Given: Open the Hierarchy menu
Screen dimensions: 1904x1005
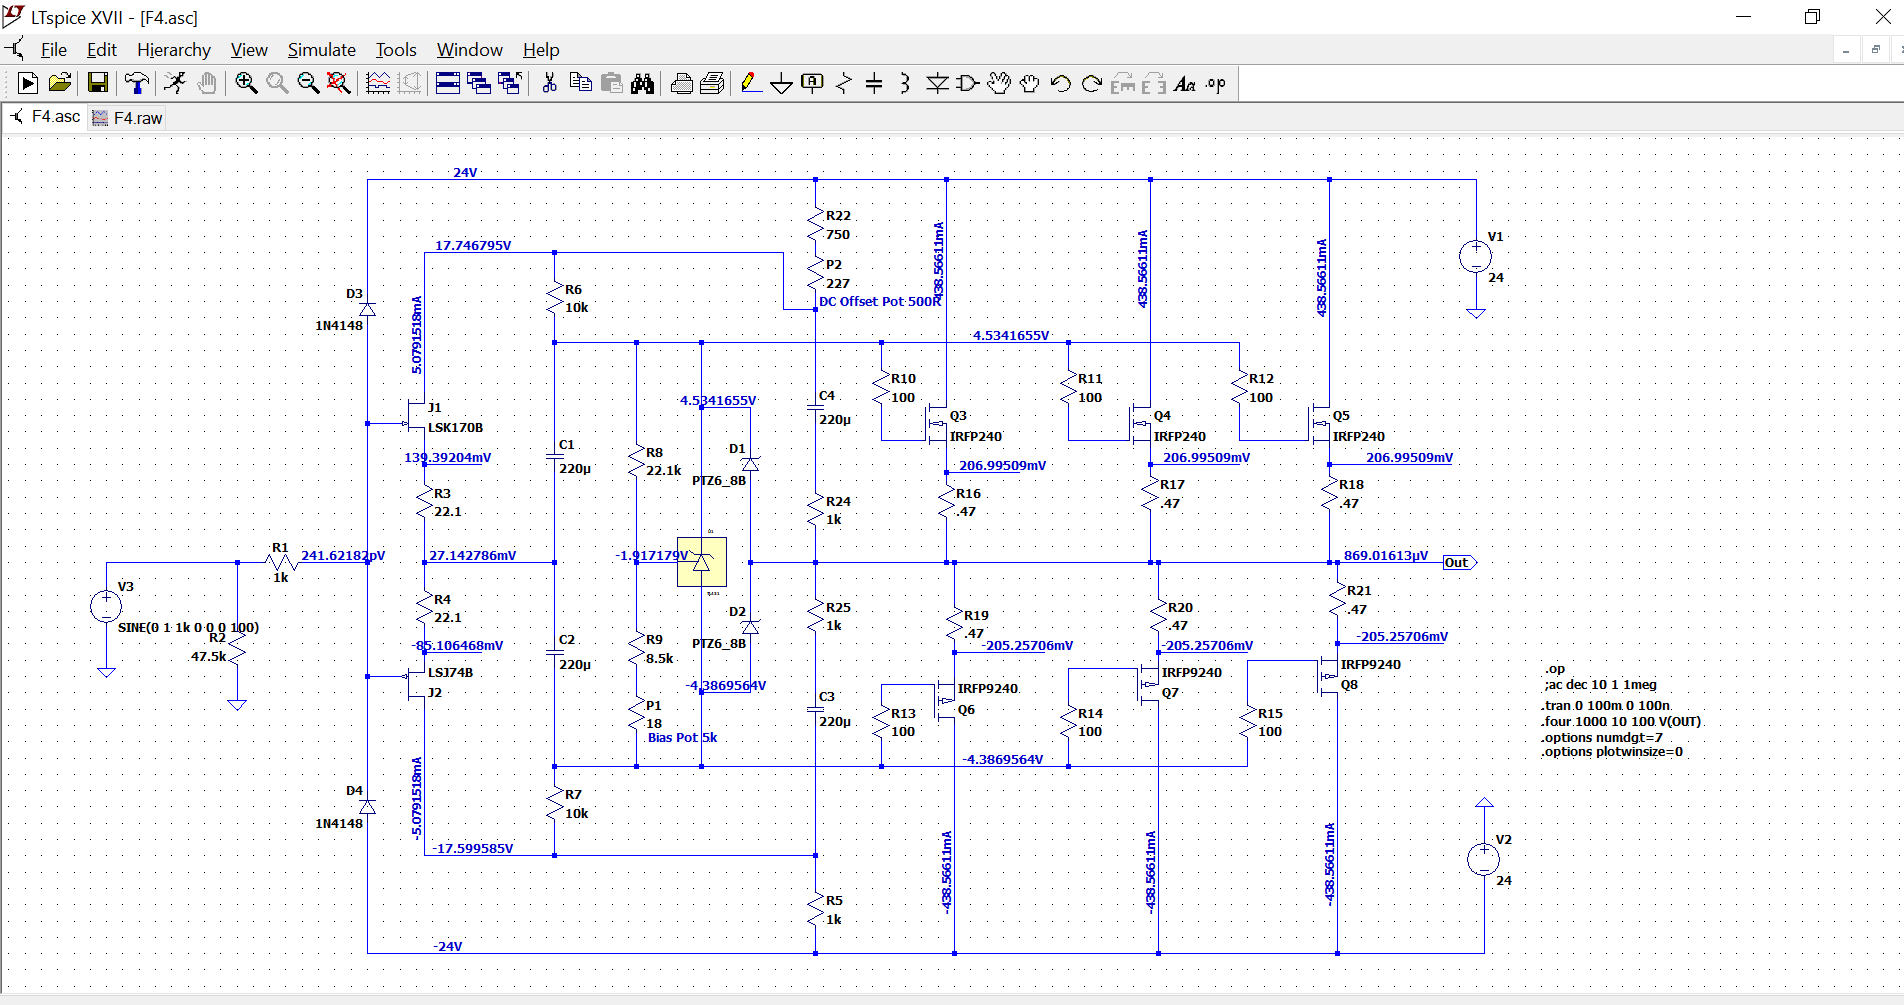Looking at the screenshot, I should [x=174, y=50].
